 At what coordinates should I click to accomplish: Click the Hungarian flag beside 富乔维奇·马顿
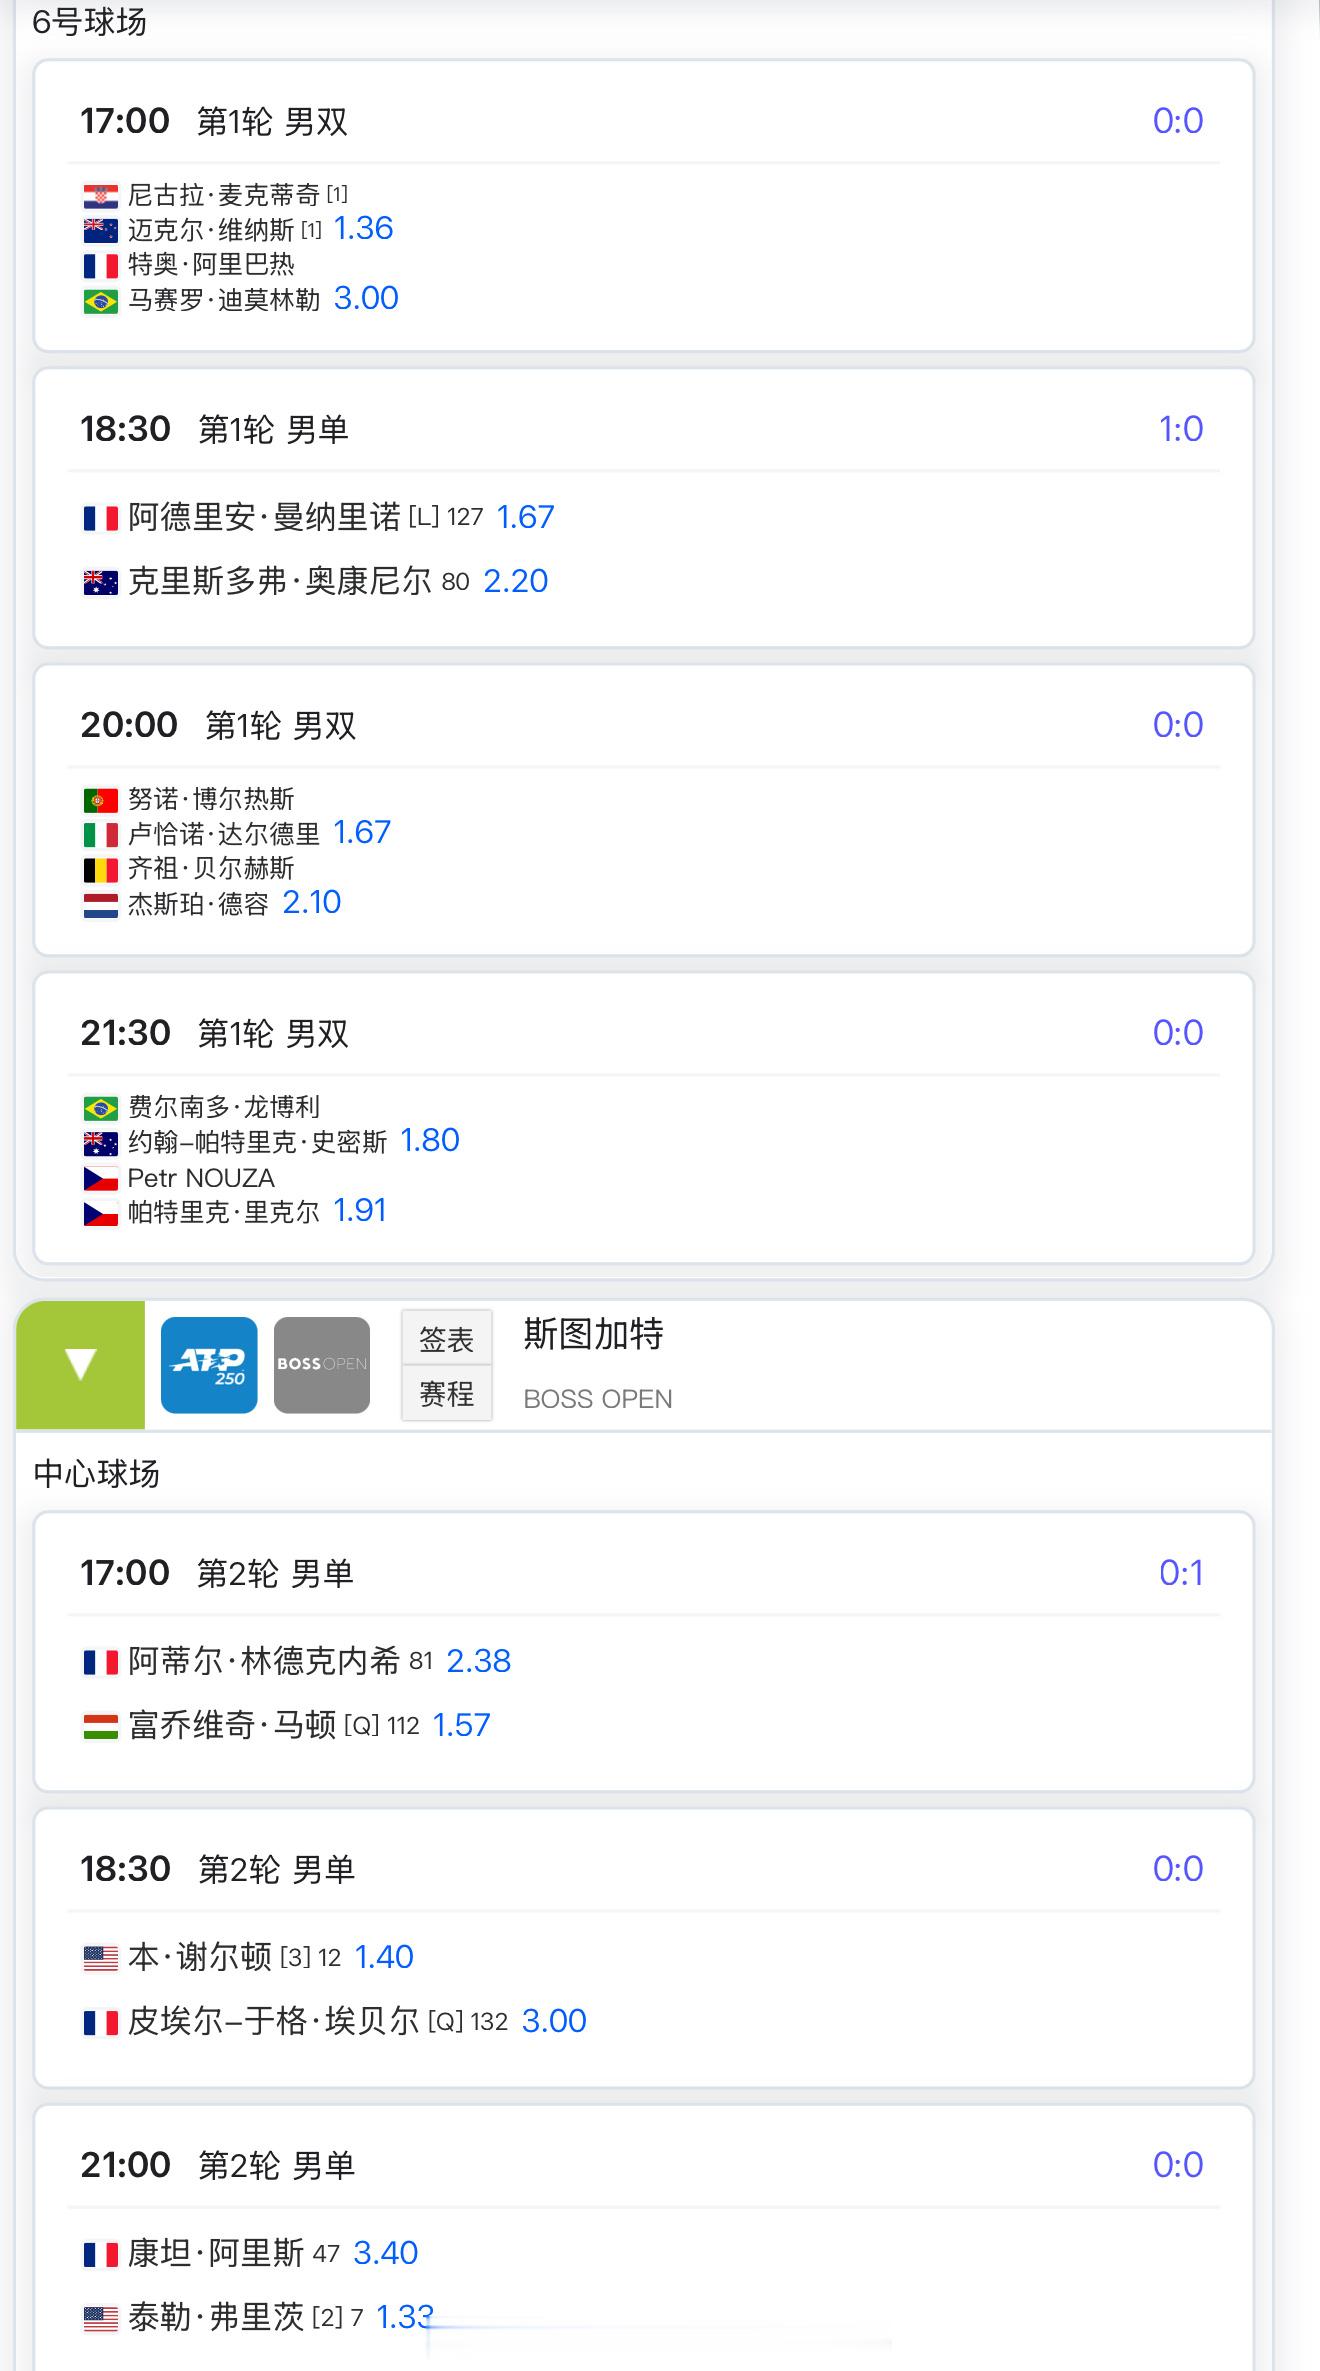click(100, 1726)
